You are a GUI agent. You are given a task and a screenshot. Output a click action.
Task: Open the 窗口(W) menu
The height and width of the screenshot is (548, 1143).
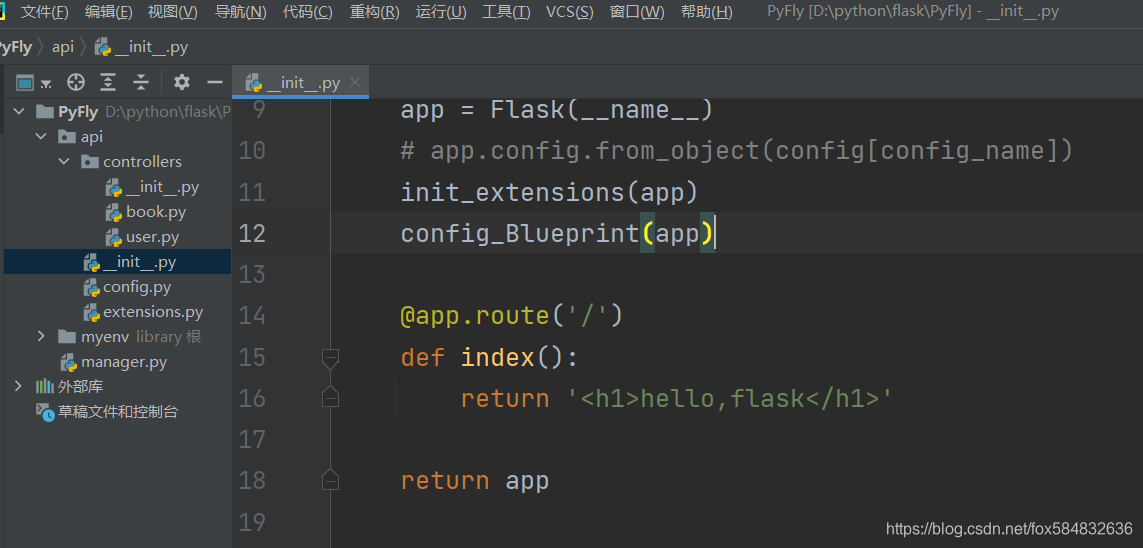(637, 12)
